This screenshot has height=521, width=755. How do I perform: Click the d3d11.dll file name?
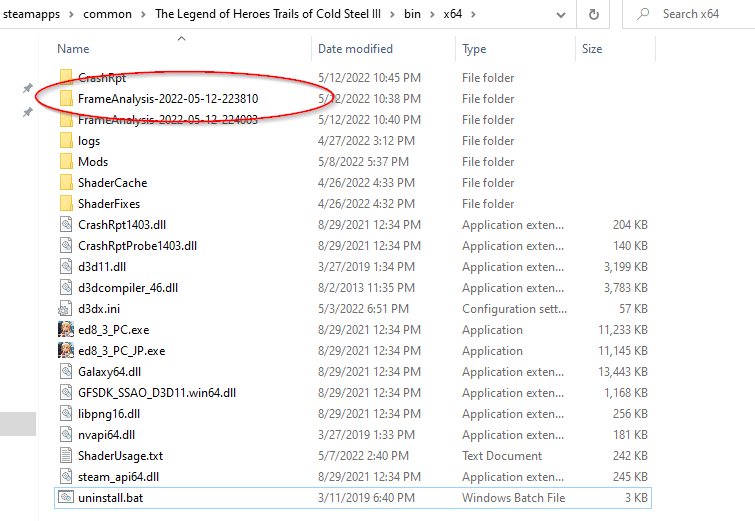tap(102, 267)
